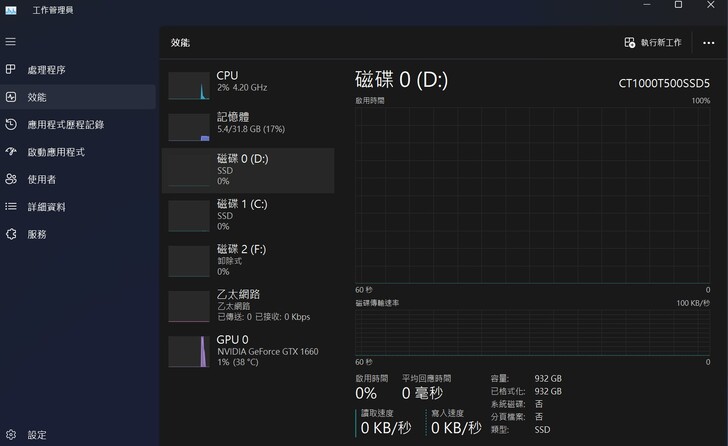The image size is (728, 446).
Task: Click the 效能 (Performance) sidebar icon
Action: click(x=11, y=97)
